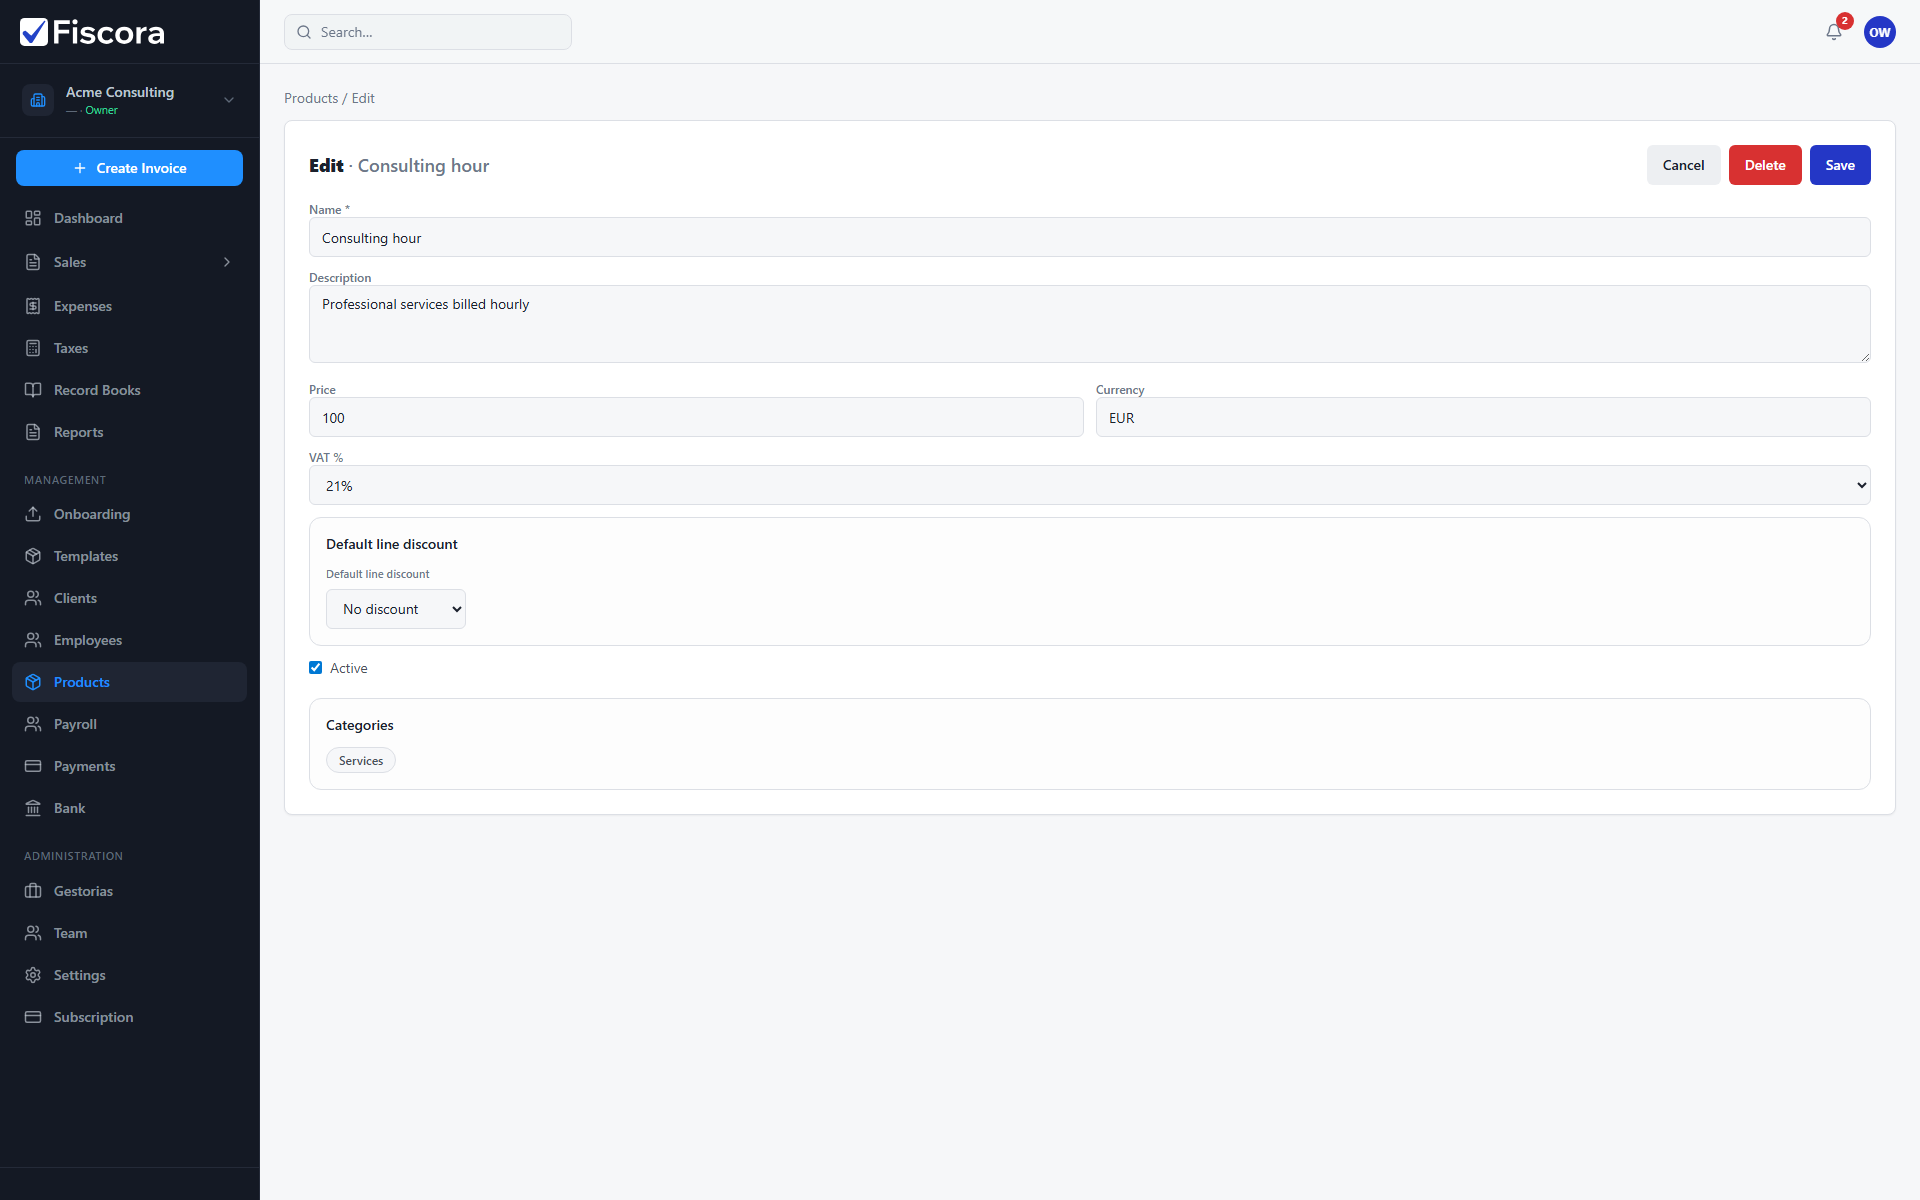Expand the Acme Consulting company switcher chevron
The image size is (1920, 1200).
229,100
